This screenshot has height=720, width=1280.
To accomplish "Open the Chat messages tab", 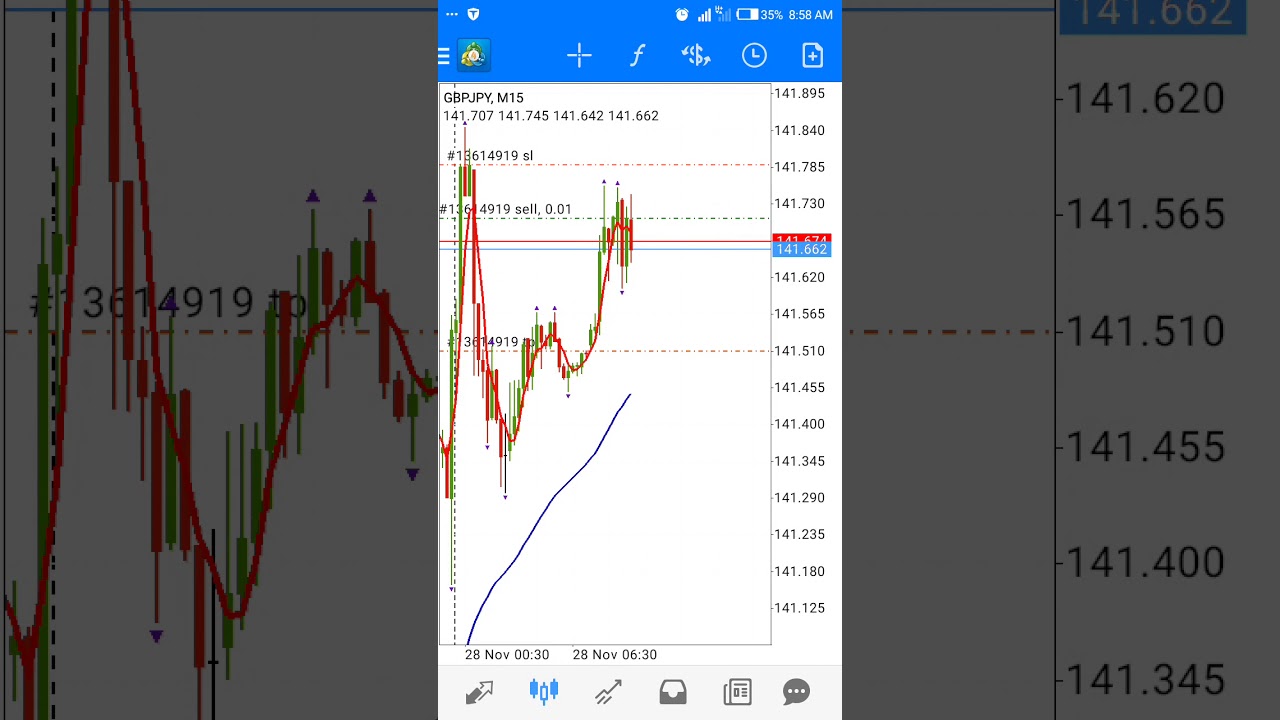I will (797, 692).
